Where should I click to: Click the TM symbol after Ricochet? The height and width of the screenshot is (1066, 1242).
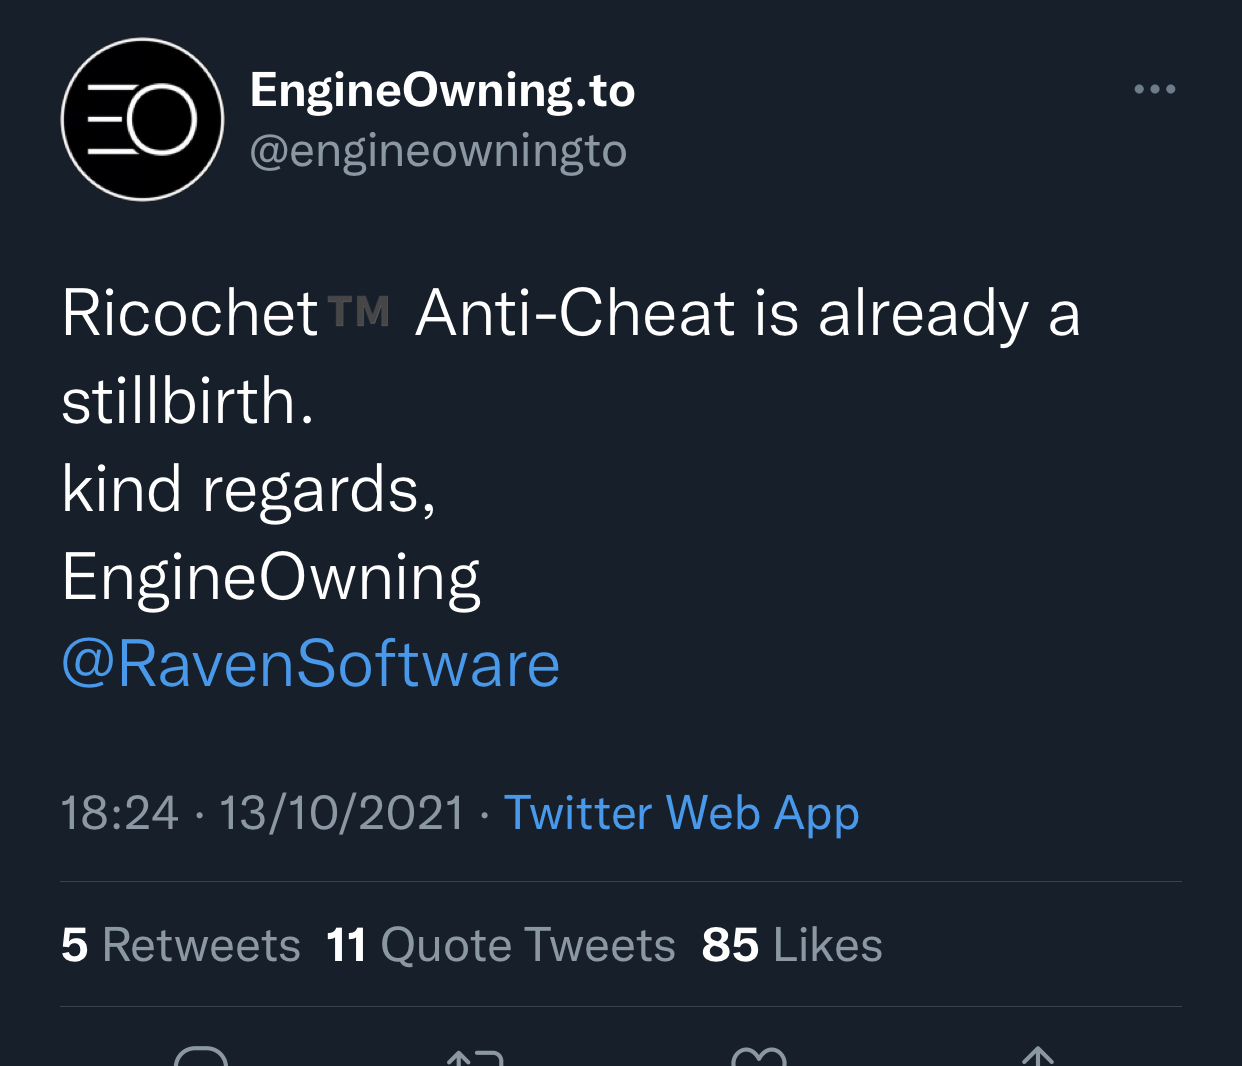[x=358, y=312]
